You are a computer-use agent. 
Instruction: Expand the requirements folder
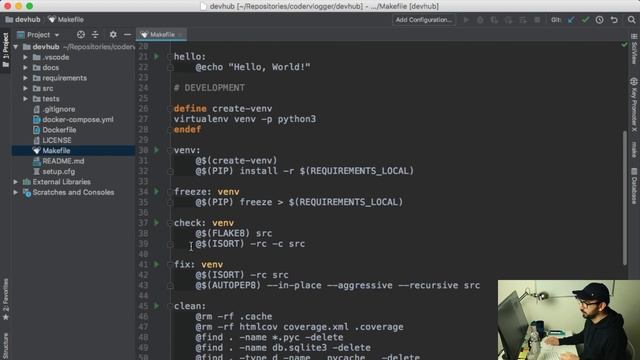point(26,78)
